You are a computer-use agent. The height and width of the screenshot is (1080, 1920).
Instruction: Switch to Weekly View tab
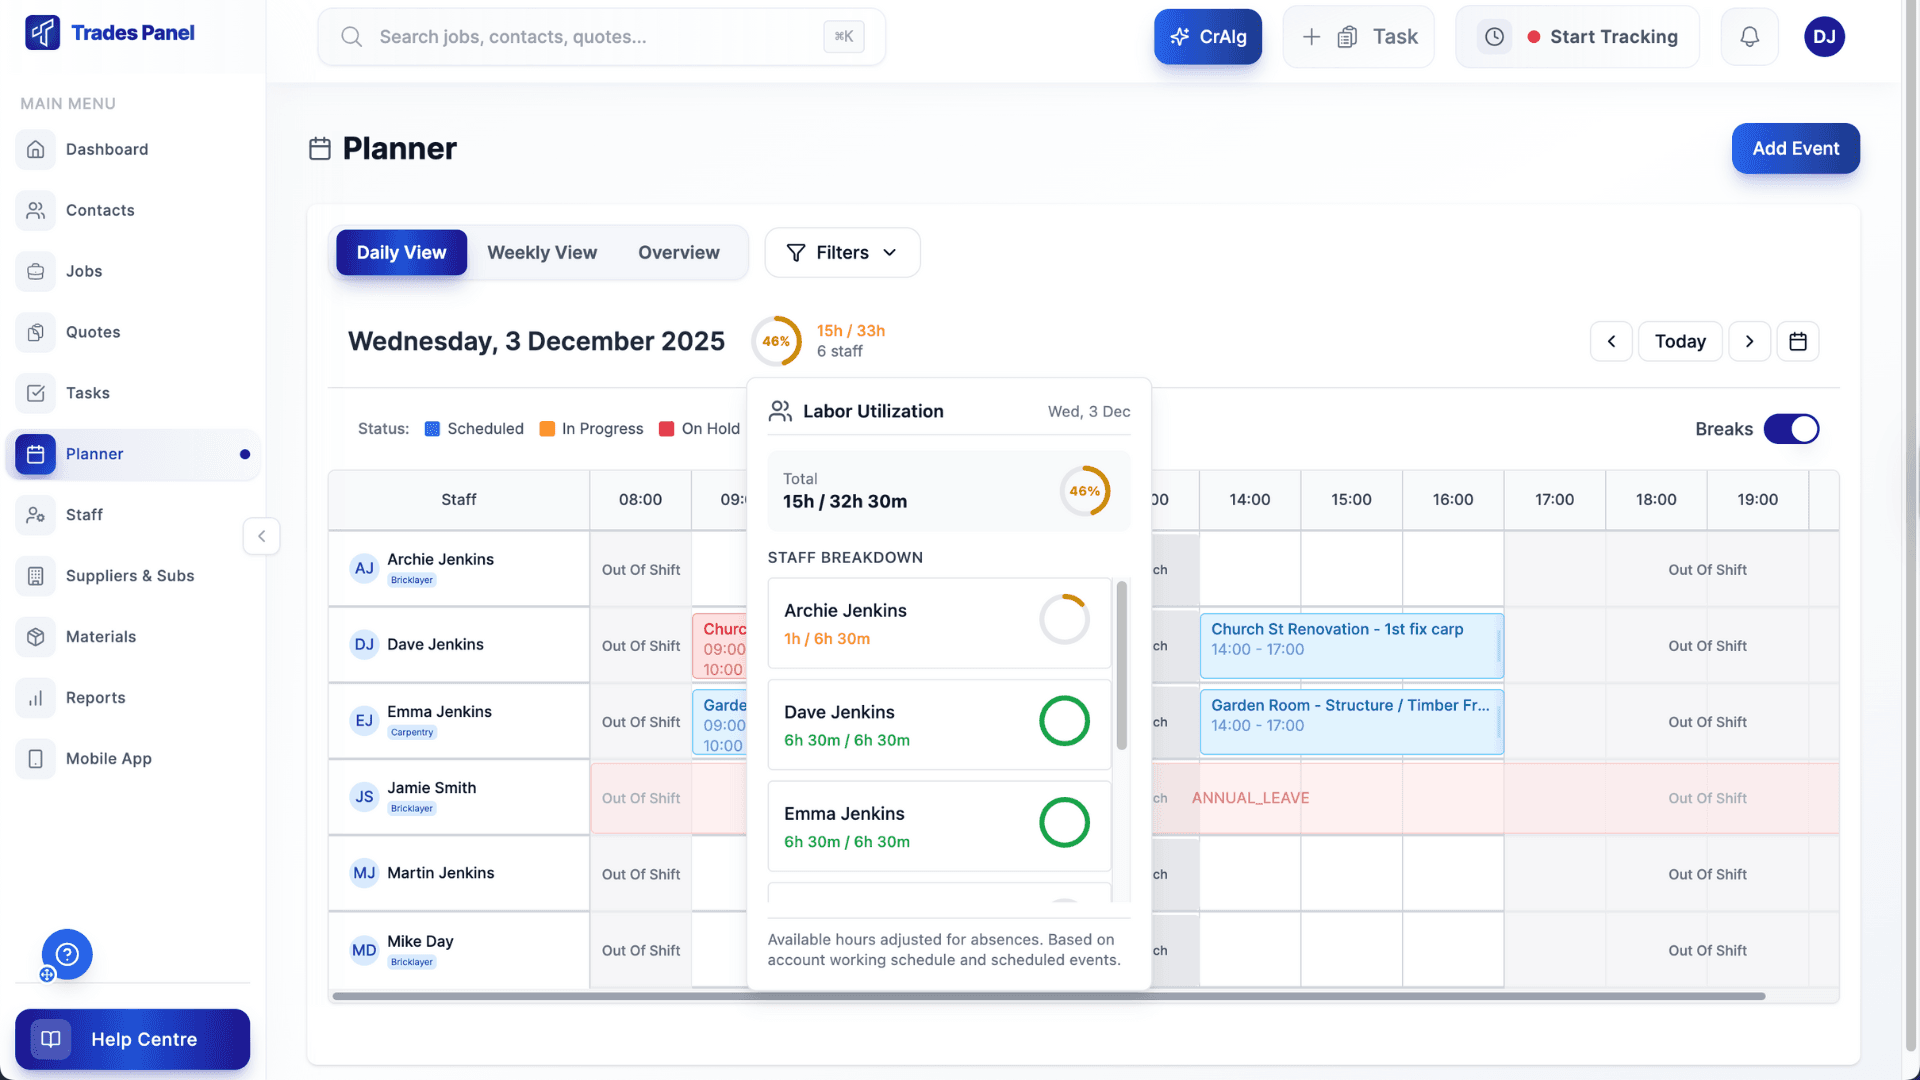click(541, 252)
